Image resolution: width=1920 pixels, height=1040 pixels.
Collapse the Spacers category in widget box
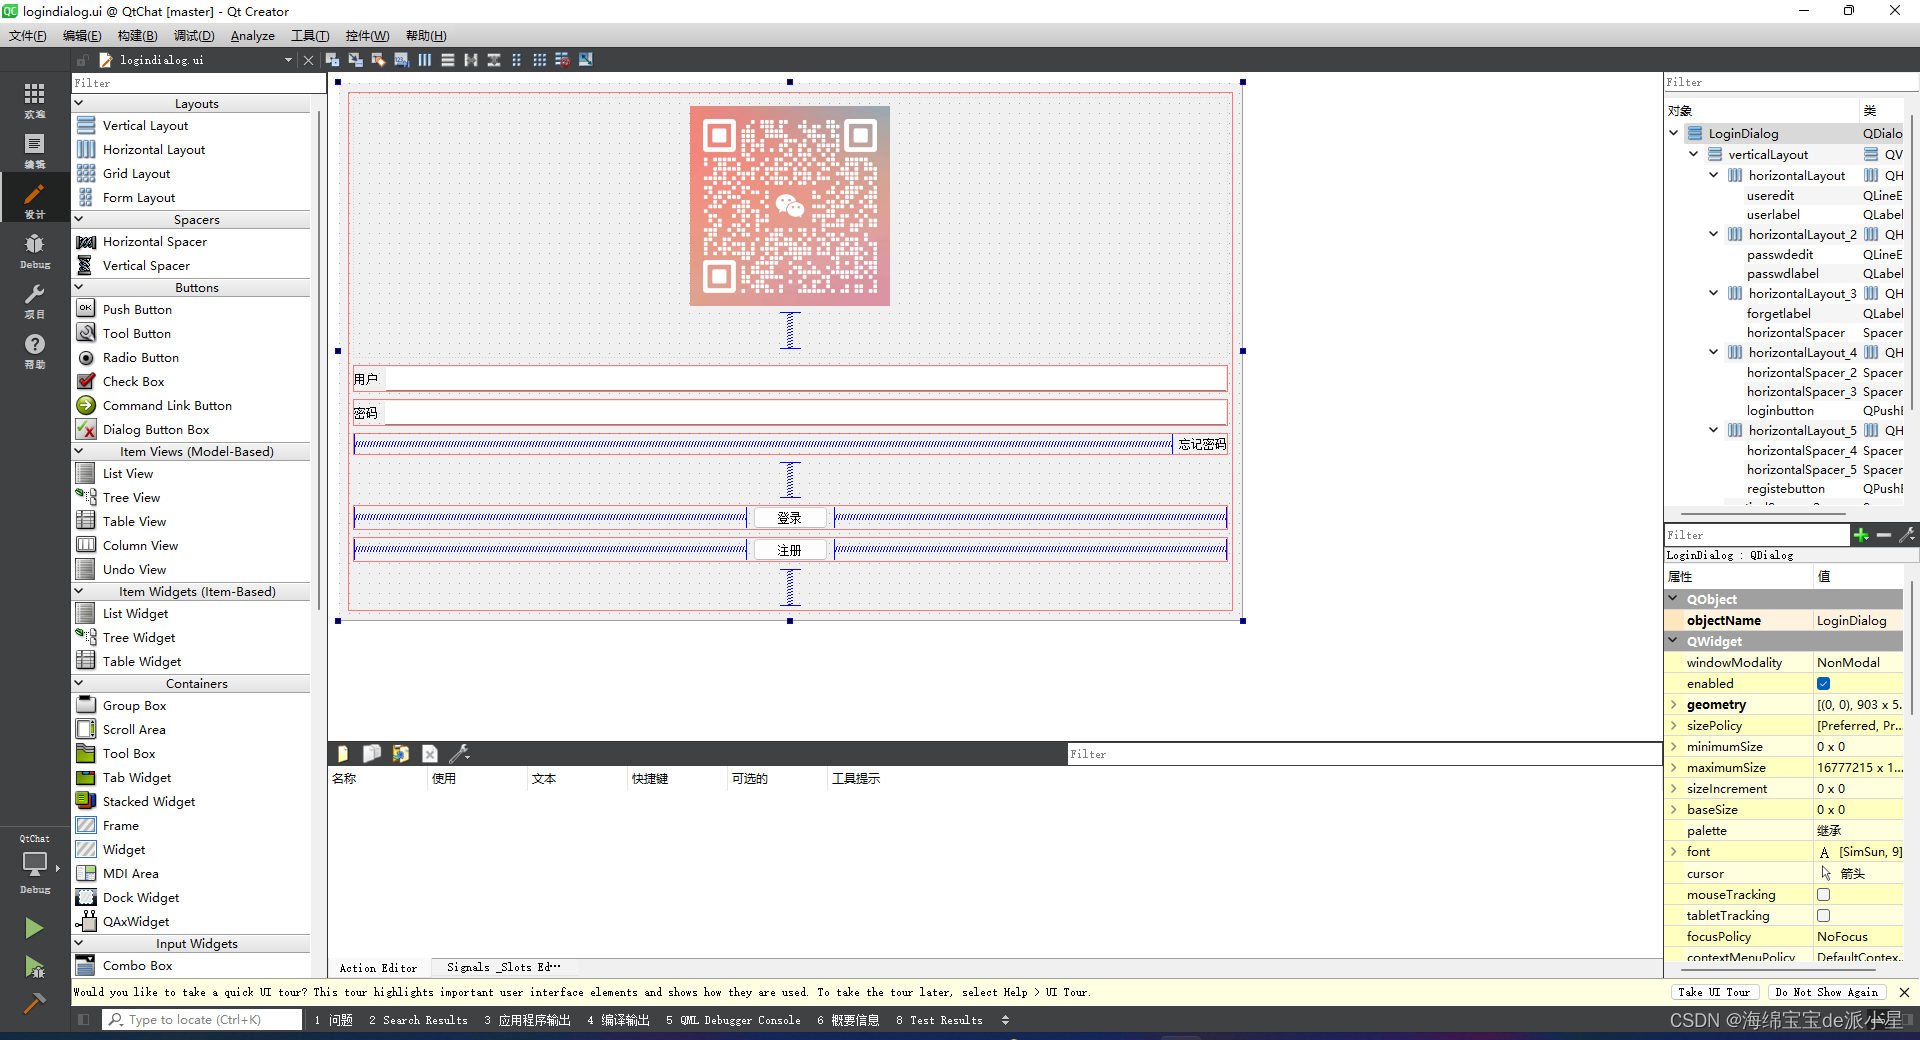click(79, 219)
